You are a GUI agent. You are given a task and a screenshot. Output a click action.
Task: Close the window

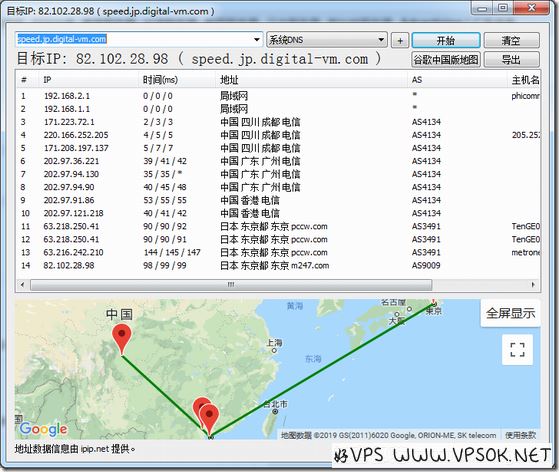[x=532, y=8]
